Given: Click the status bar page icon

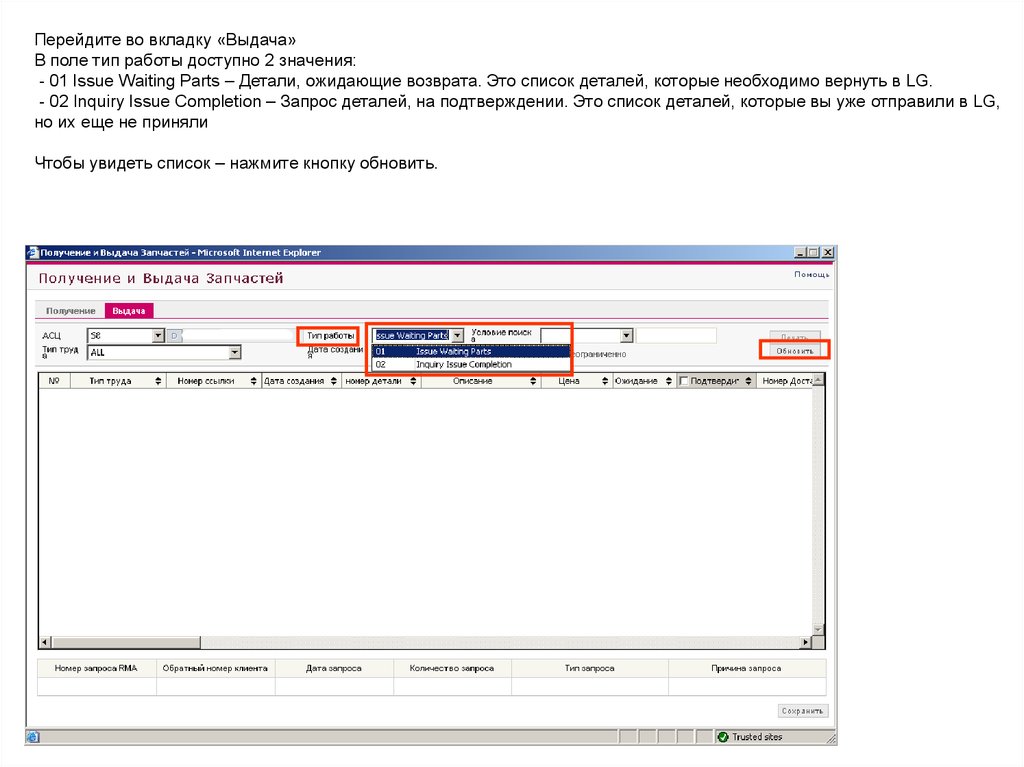Looking at the screenshot, I should click(x=33, y=737).
